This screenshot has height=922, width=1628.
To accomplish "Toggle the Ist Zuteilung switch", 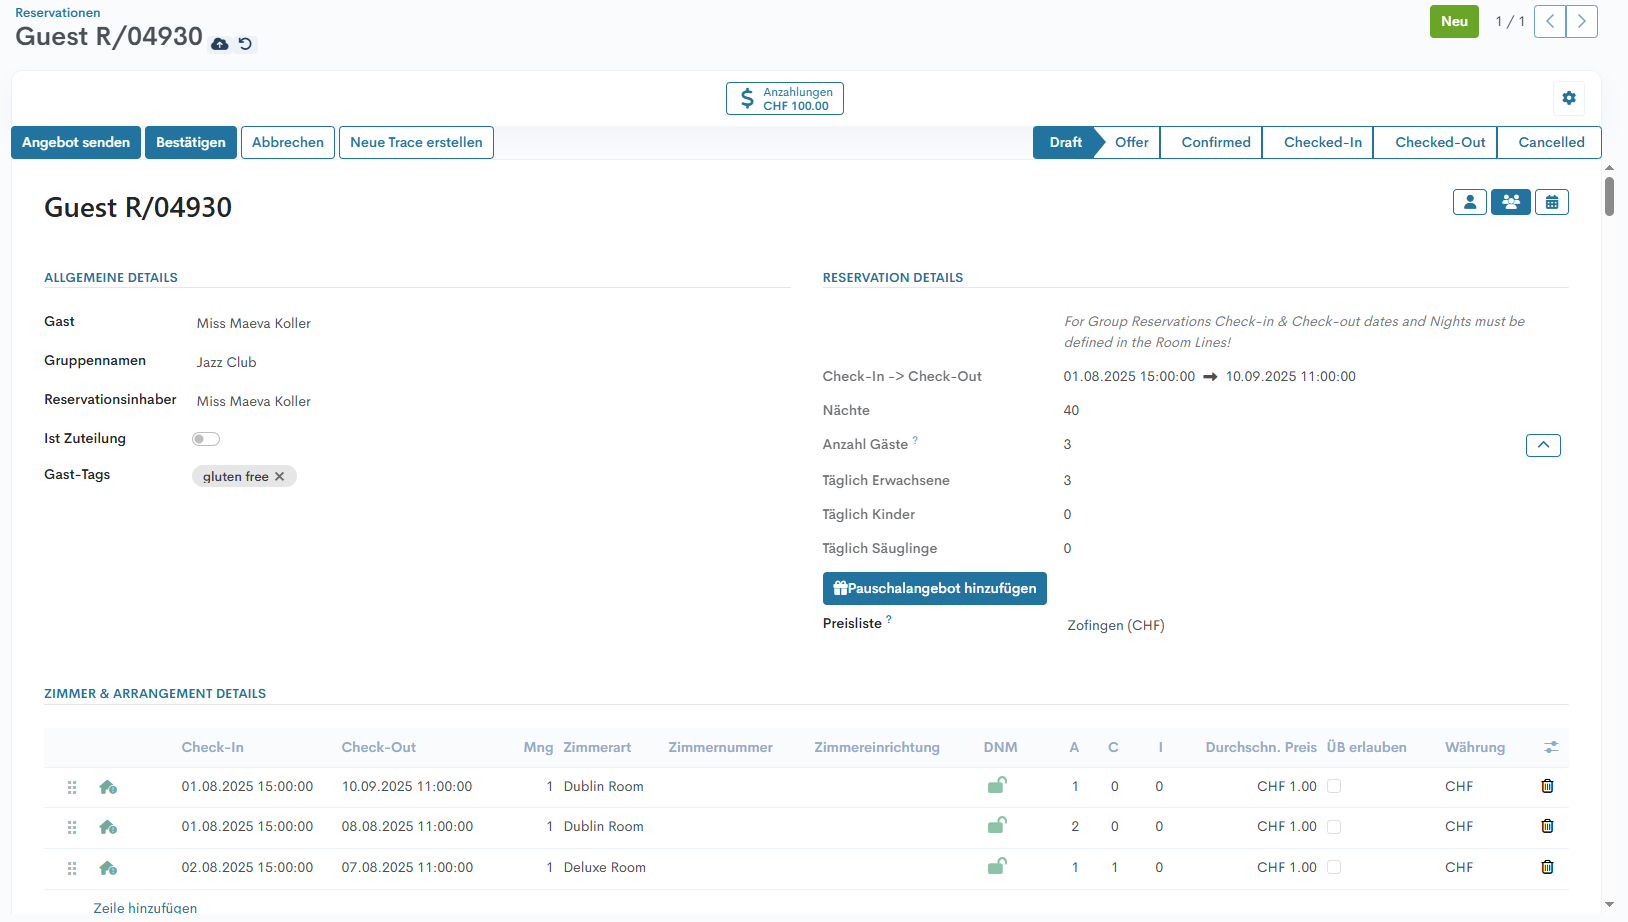I will point(206,439).
